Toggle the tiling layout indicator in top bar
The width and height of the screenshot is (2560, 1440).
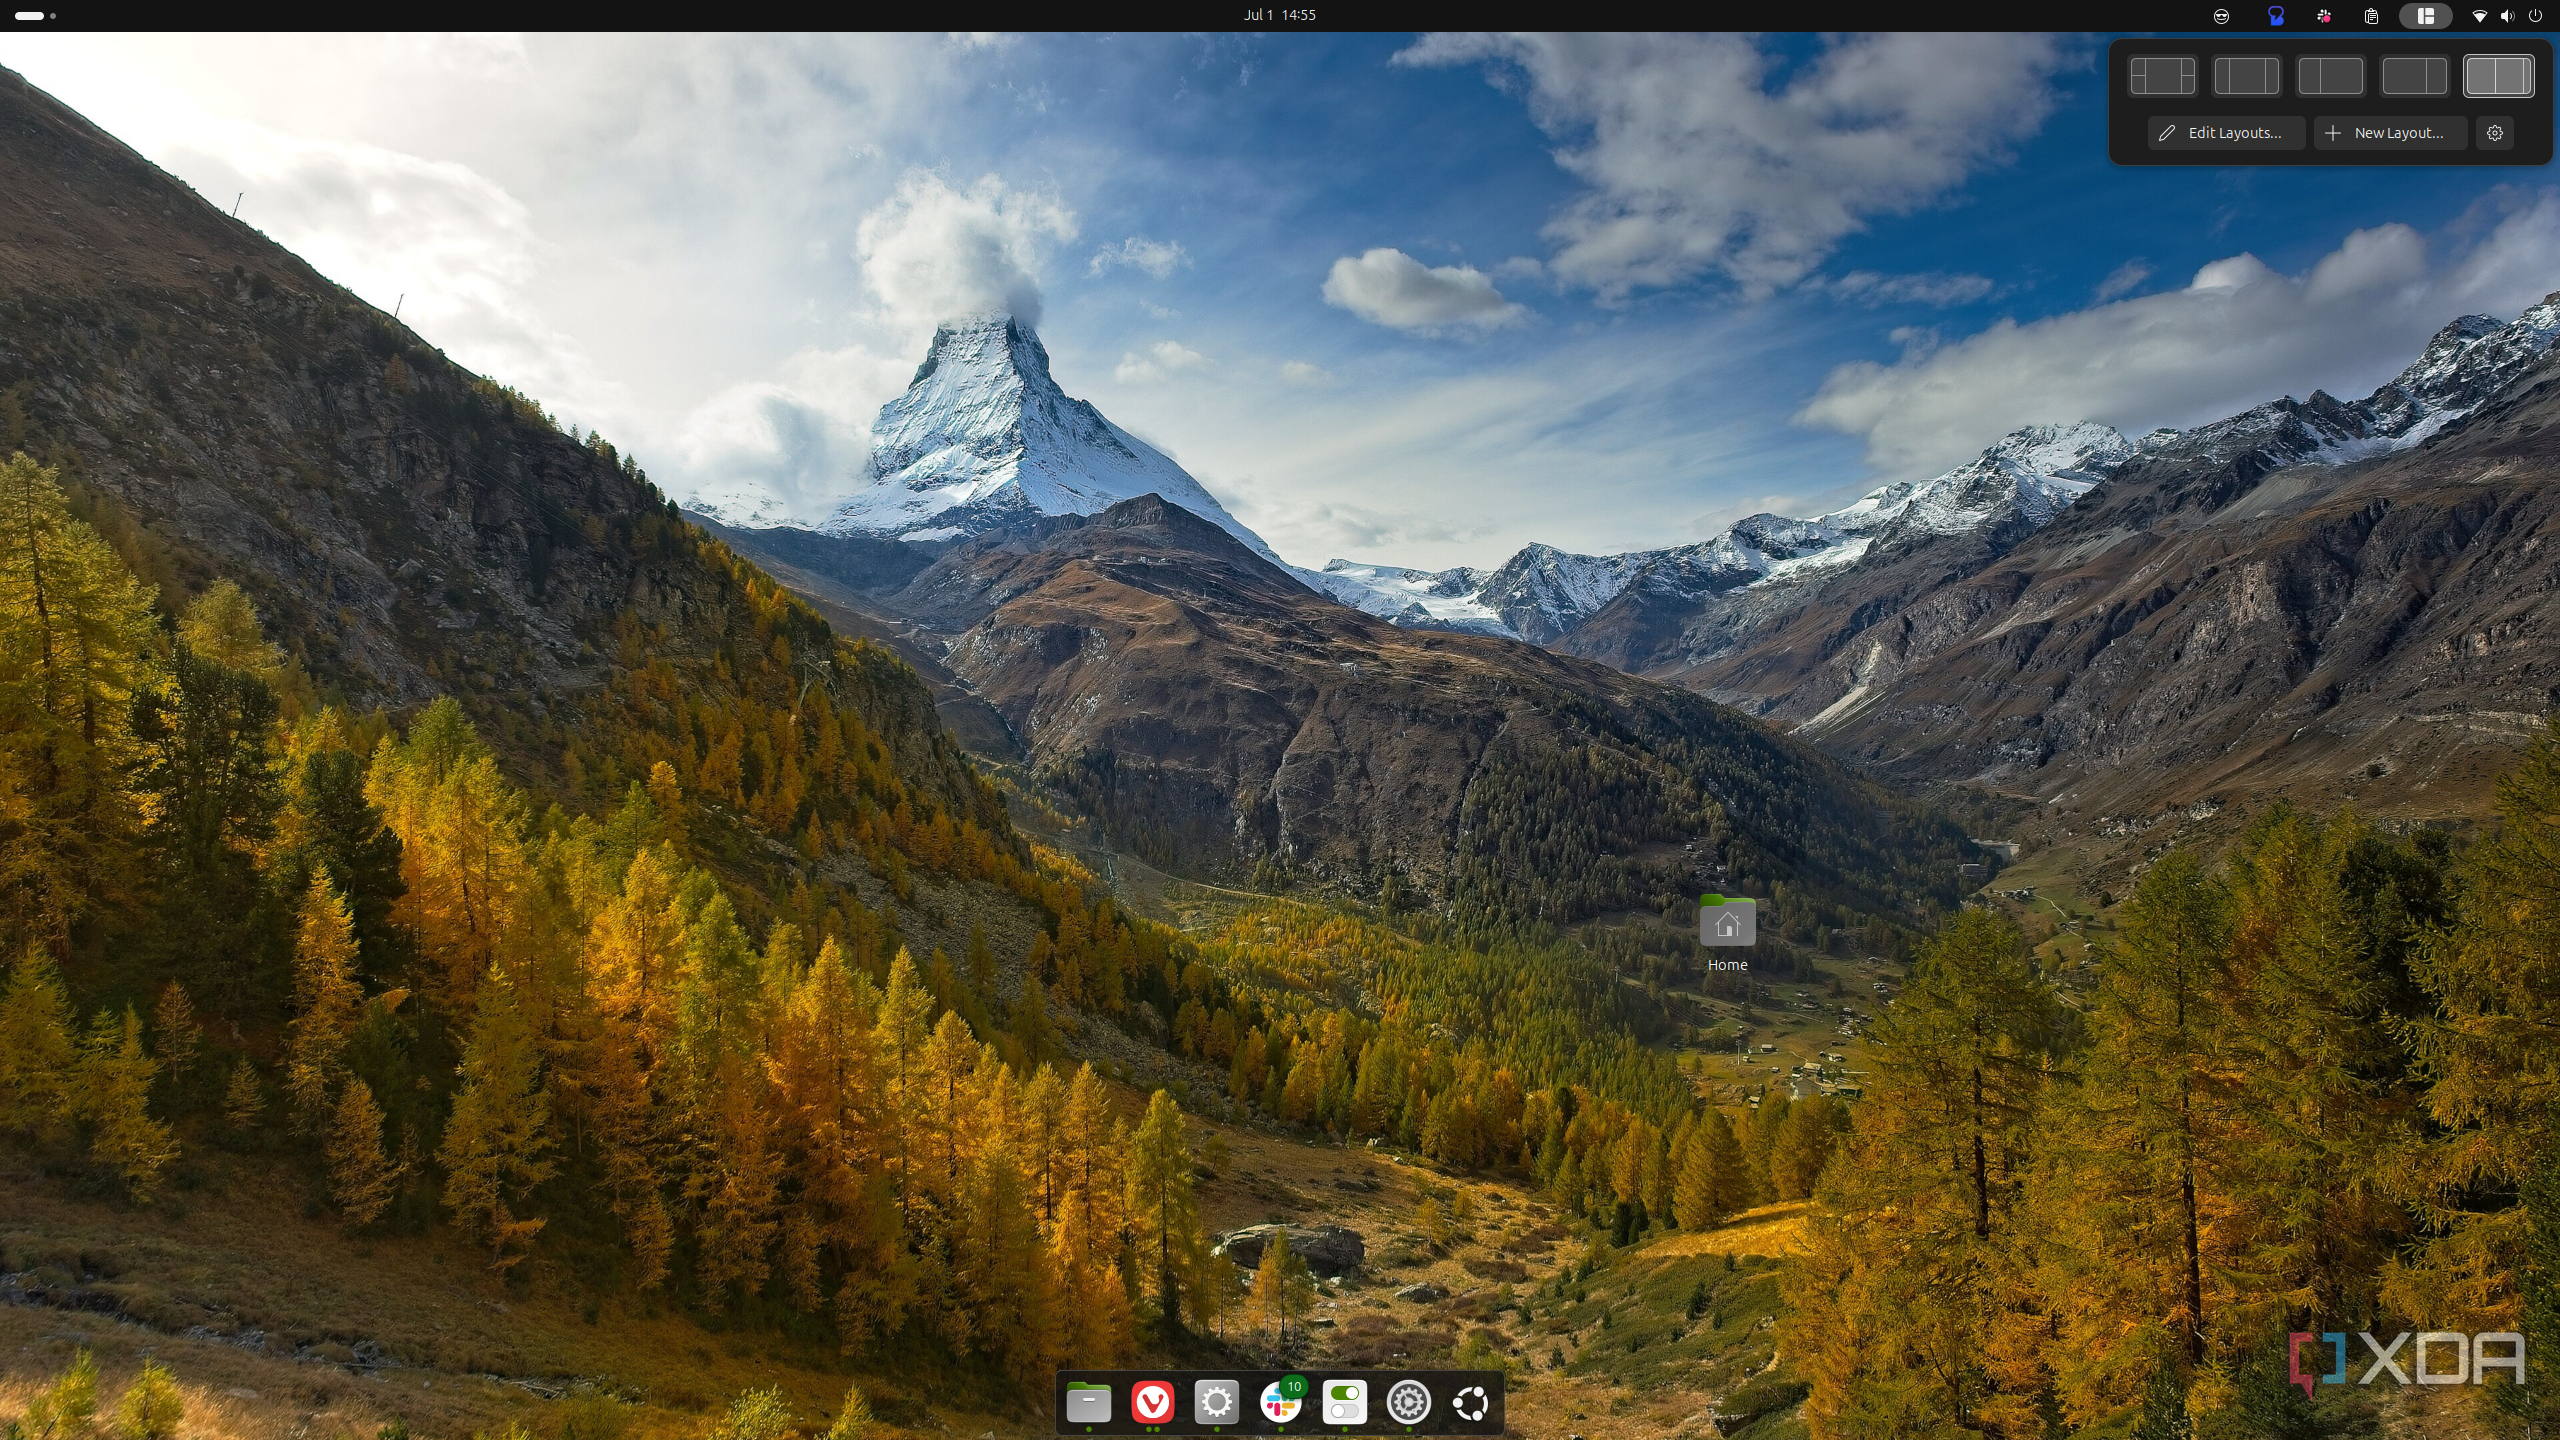click(x=2425, y=16)
